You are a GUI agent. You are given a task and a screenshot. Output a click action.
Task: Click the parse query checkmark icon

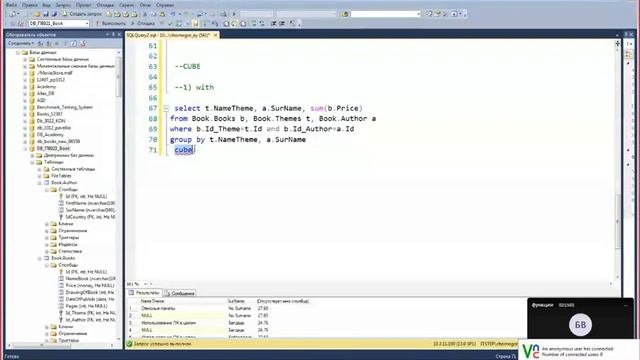click(x=170, y=24)
